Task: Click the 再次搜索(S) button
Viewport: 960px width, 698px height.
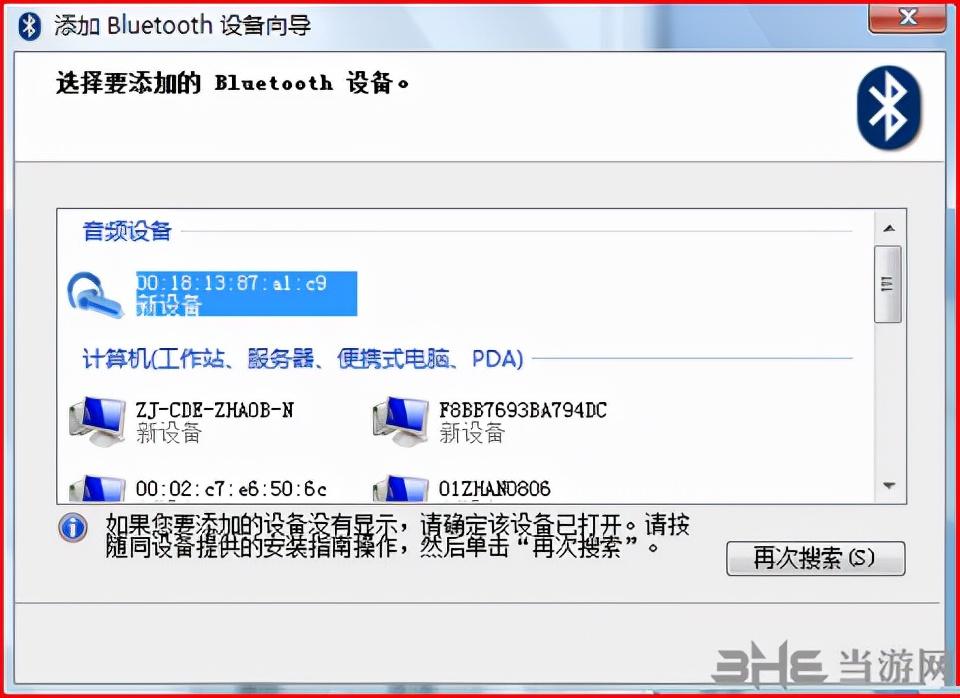Action: 815,558
